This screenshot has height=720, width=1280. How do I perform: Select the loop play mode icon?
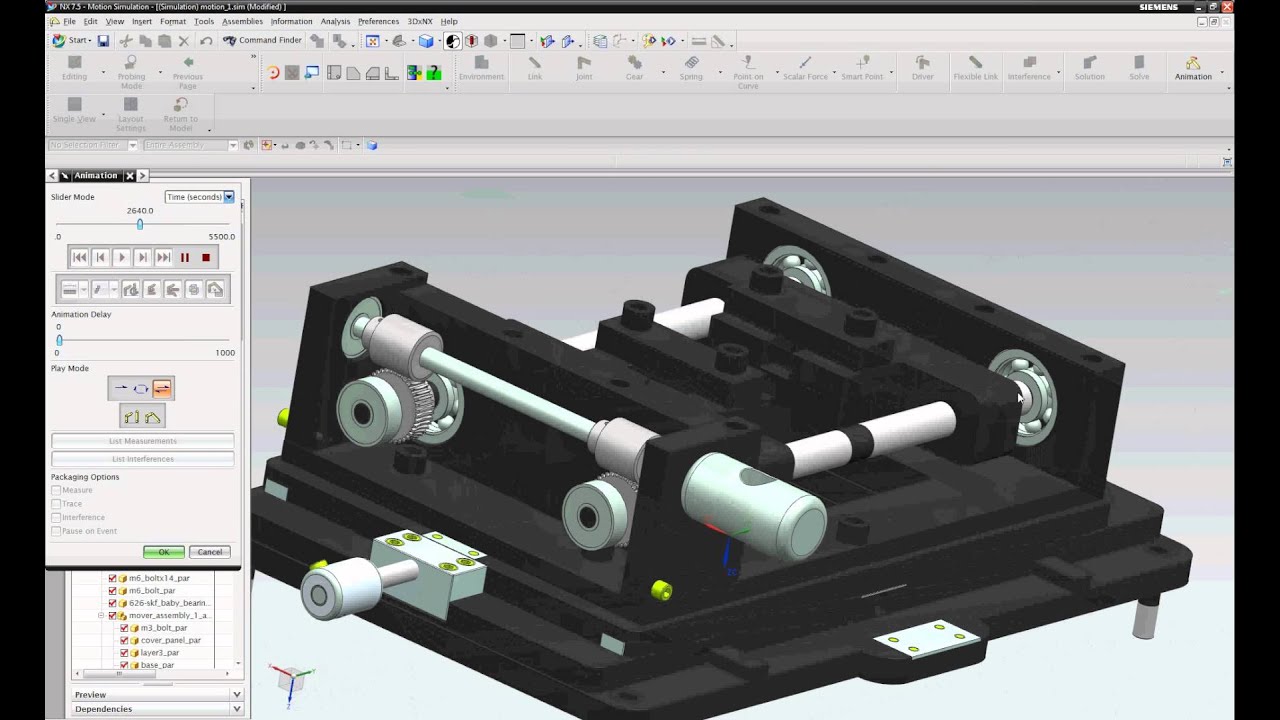tap(141, 388)
